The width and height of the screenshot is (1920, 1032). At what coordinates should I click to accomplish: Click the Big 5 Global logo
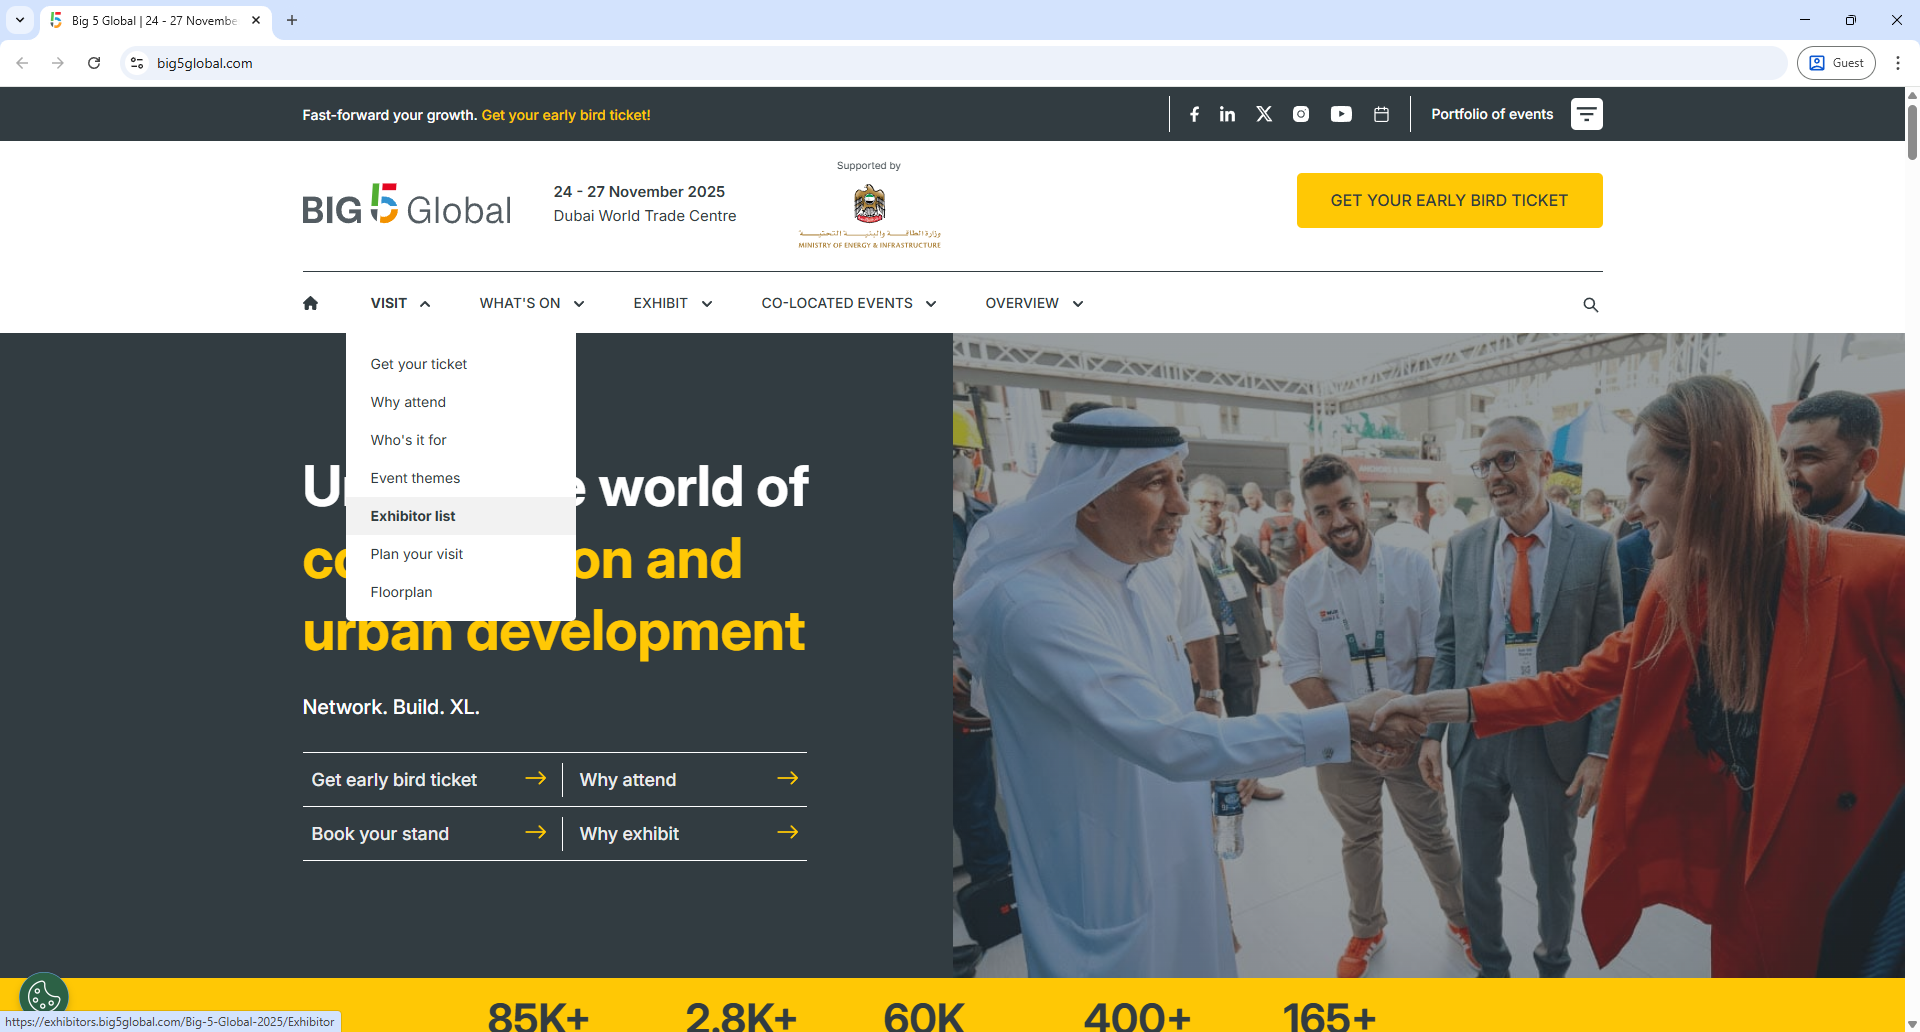coord(406,206)
